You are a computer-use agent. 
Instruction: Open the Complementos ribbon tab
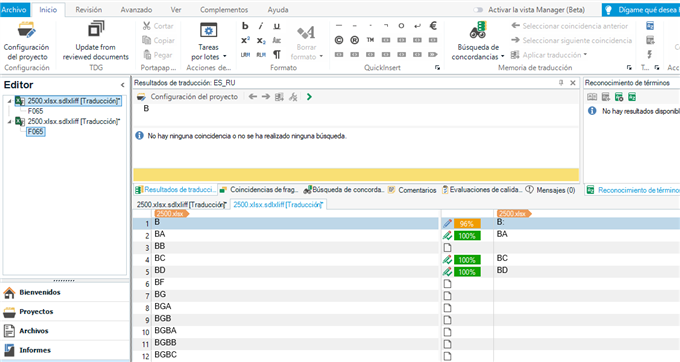click(x=224, y=10)
